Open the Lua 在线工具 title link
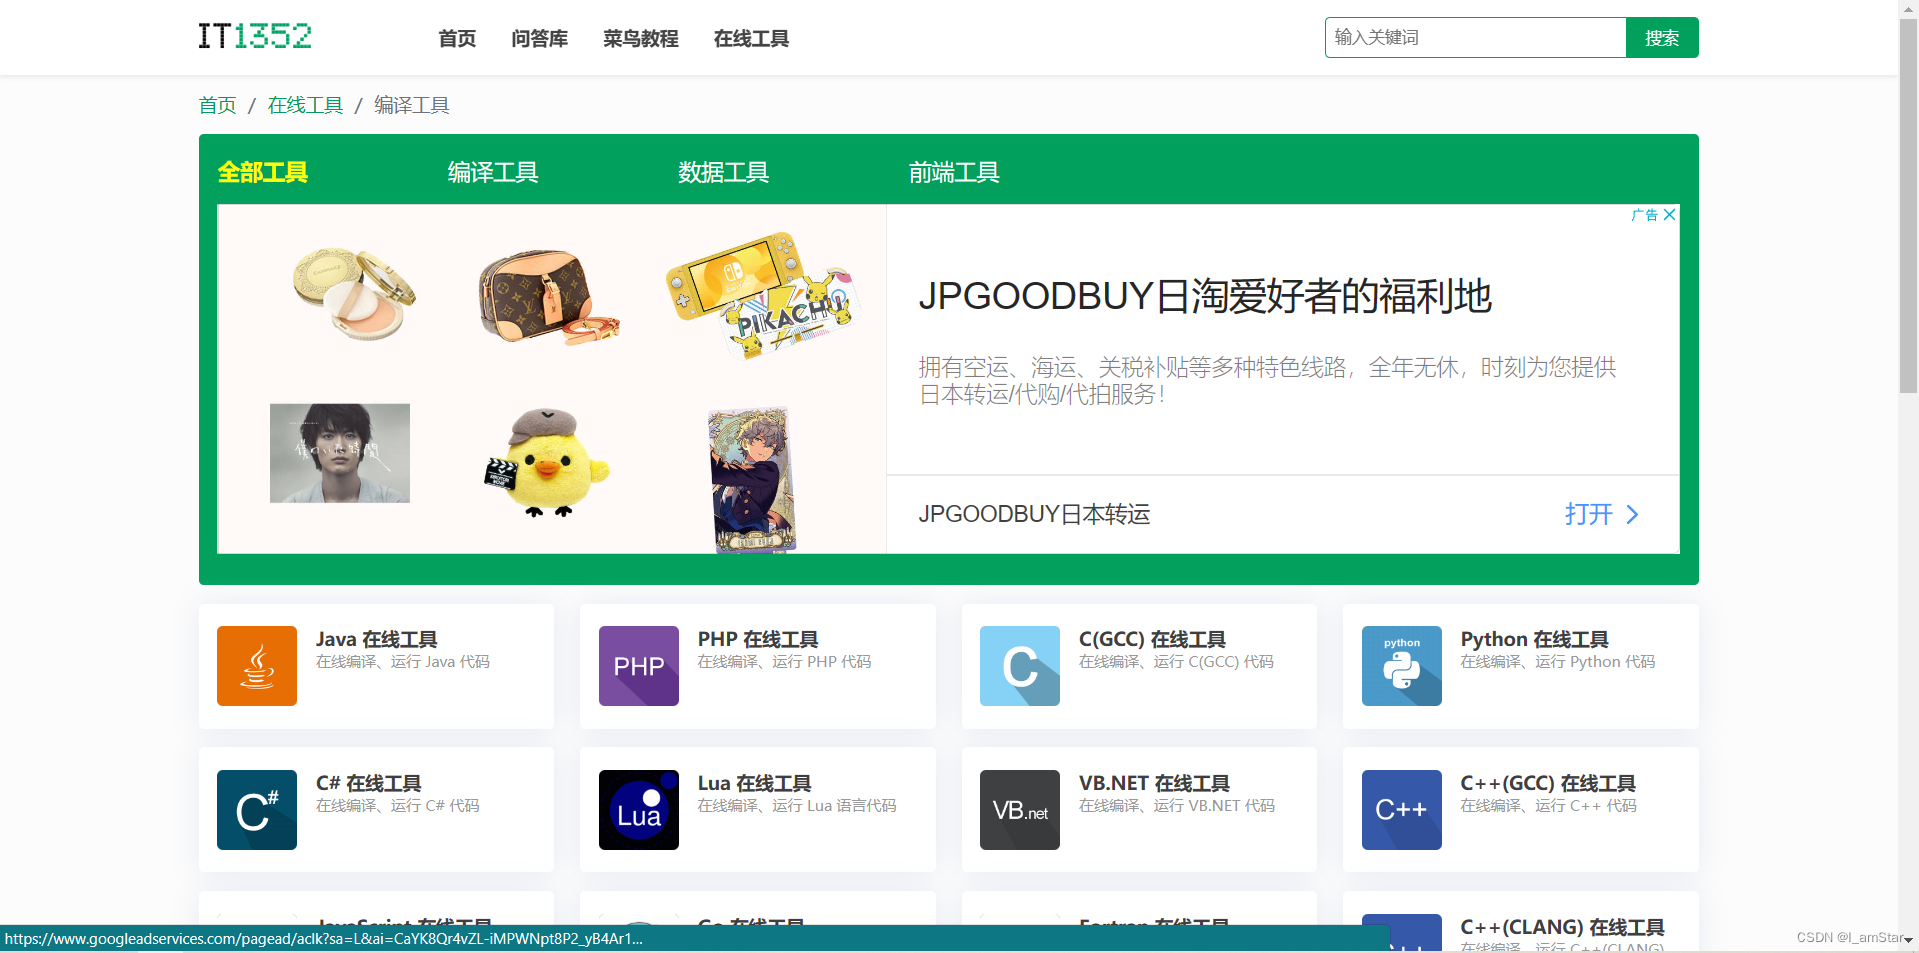This screenshot has height=953, width=1919. 755,783
